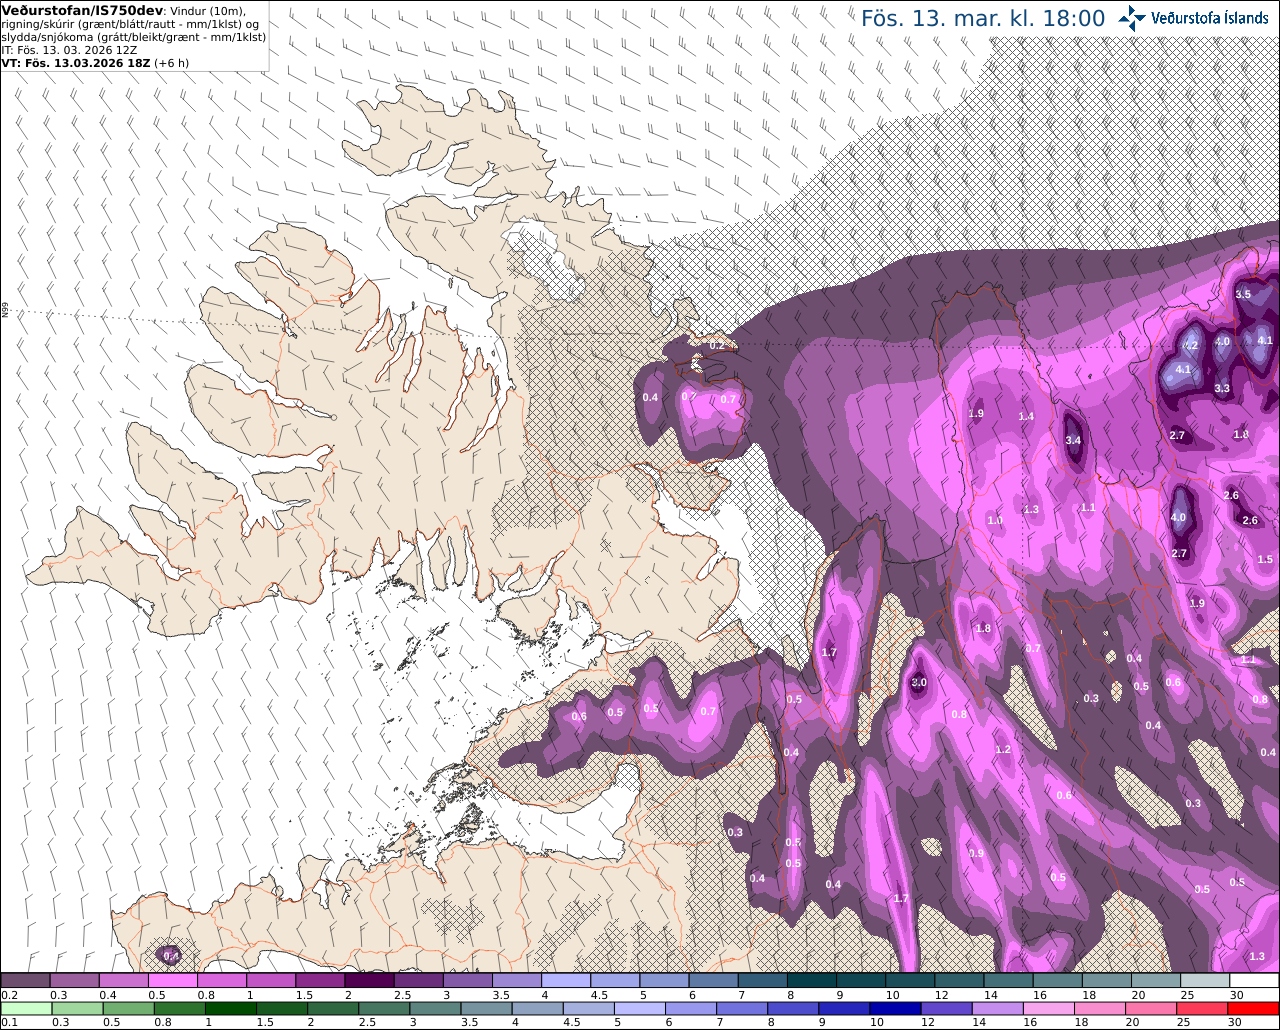This screenshot has height=1030, width=1280.
Task: Click the white 30 snowfall legend swatch
Action: (1254, 980)
